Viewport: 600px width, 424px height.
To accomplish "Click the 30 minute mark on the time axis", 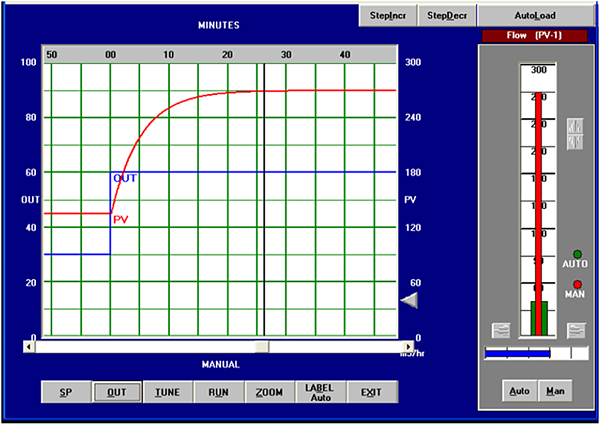I will pyautogui.click(x=286, y=55).
